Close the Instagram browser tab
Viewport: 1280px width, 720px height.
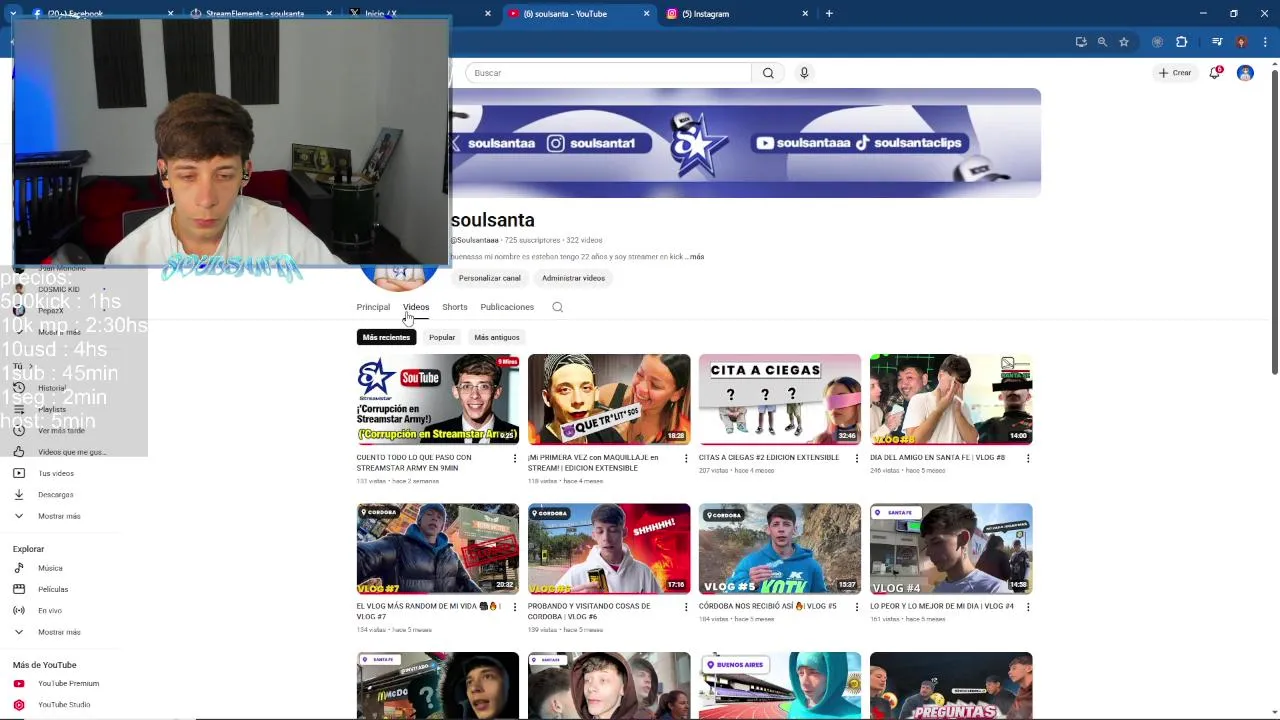805,14
